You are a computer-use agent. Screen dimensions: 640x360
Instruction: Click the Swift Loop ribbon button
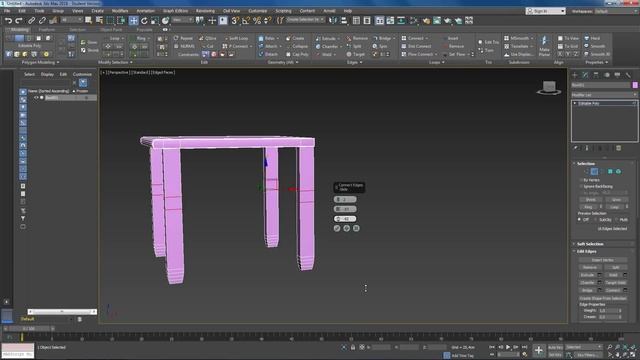236,38
